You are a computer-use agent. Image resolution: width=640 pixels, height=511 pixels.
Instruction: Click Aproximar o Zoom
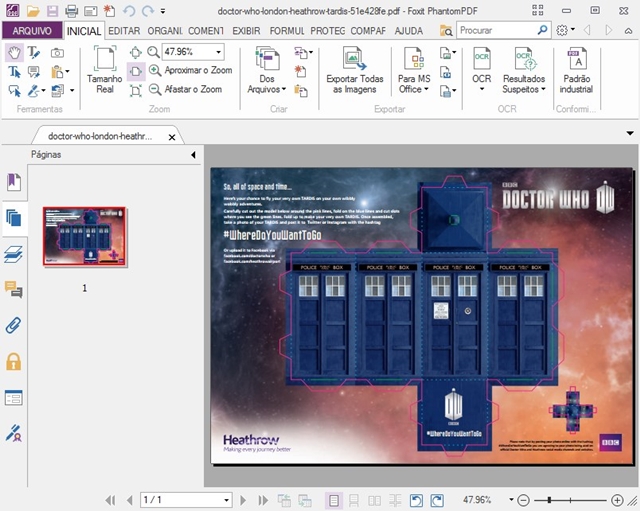[x=190, y=70]
